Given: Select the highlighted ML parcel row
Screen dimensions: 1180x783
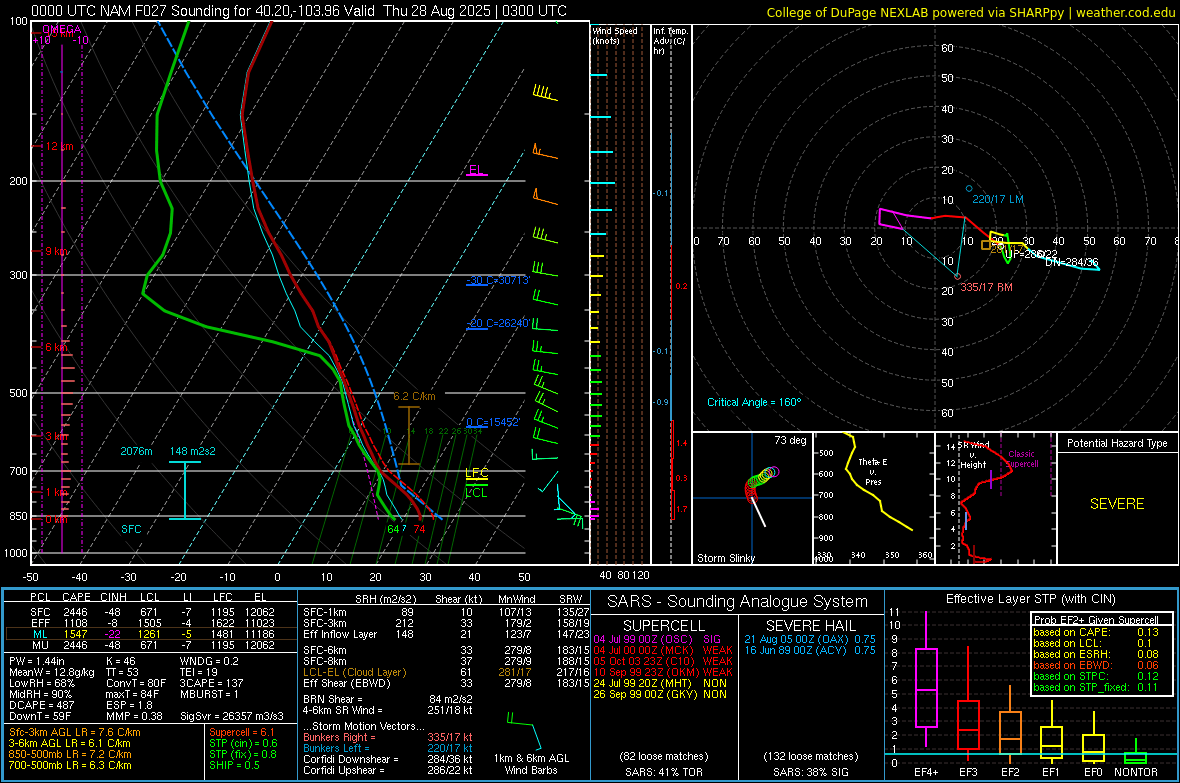Looking at the screenshot, I should click(151, 634).
